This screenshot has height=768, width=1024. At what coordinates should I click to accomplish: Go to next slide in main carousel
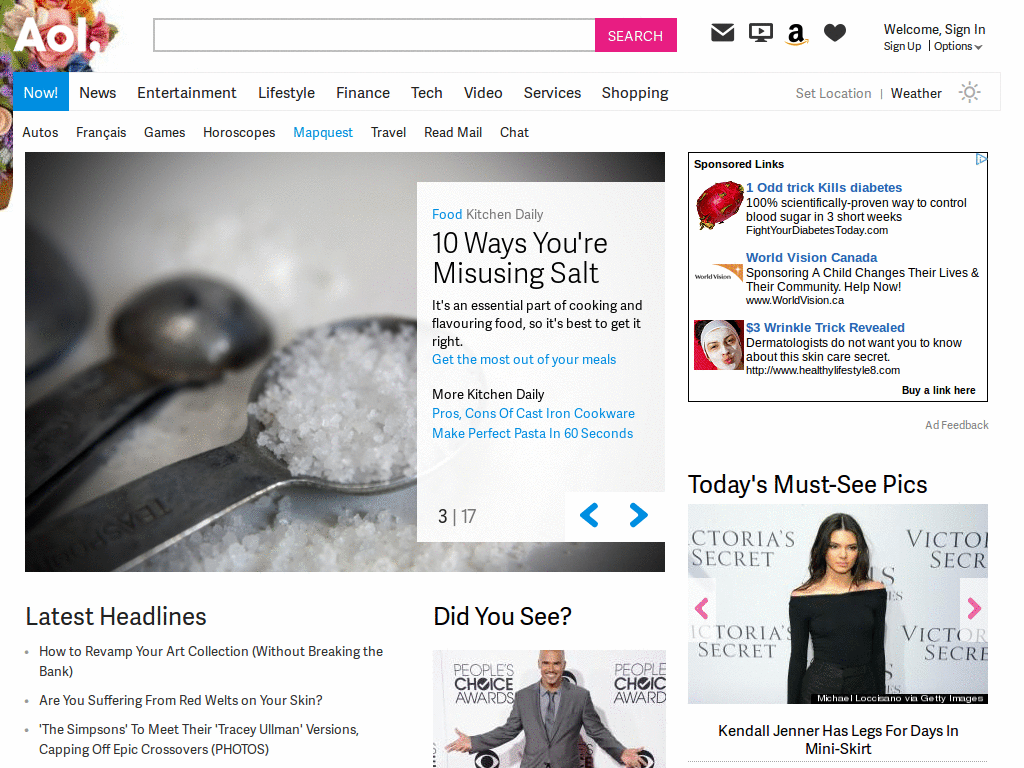tap(638, 515)
